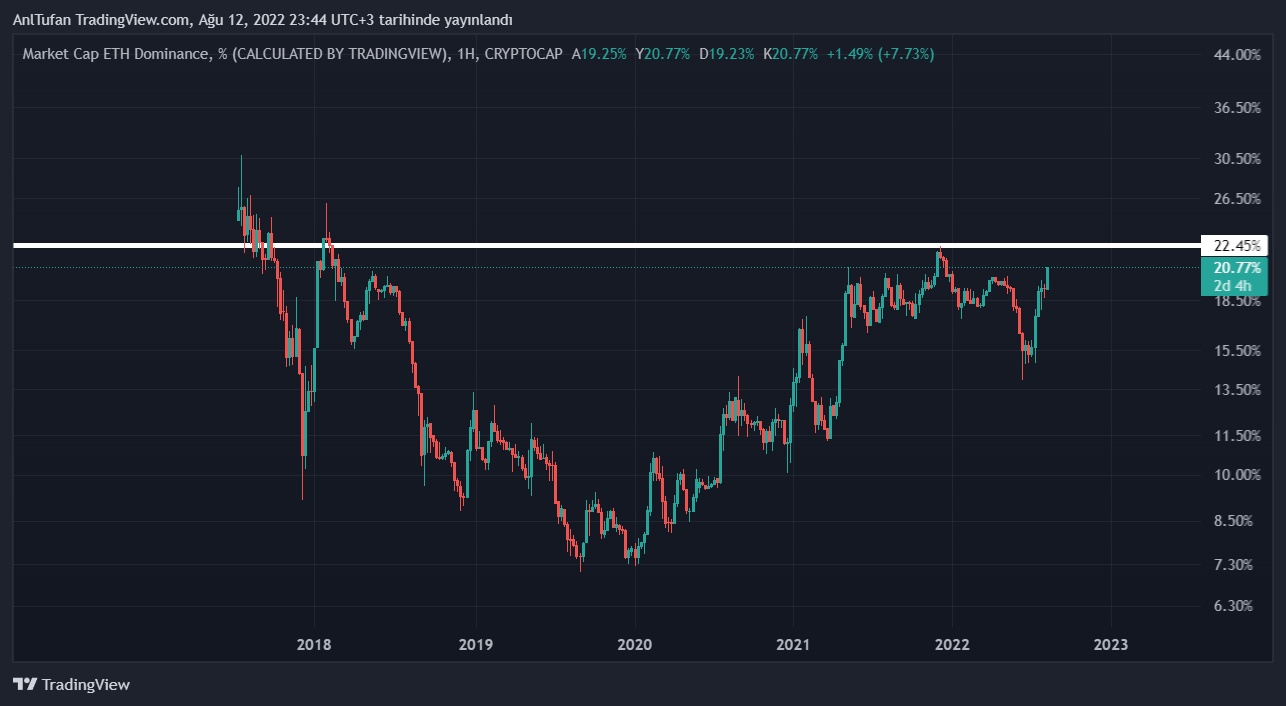Click the 30.50% price axis label

1236,159
